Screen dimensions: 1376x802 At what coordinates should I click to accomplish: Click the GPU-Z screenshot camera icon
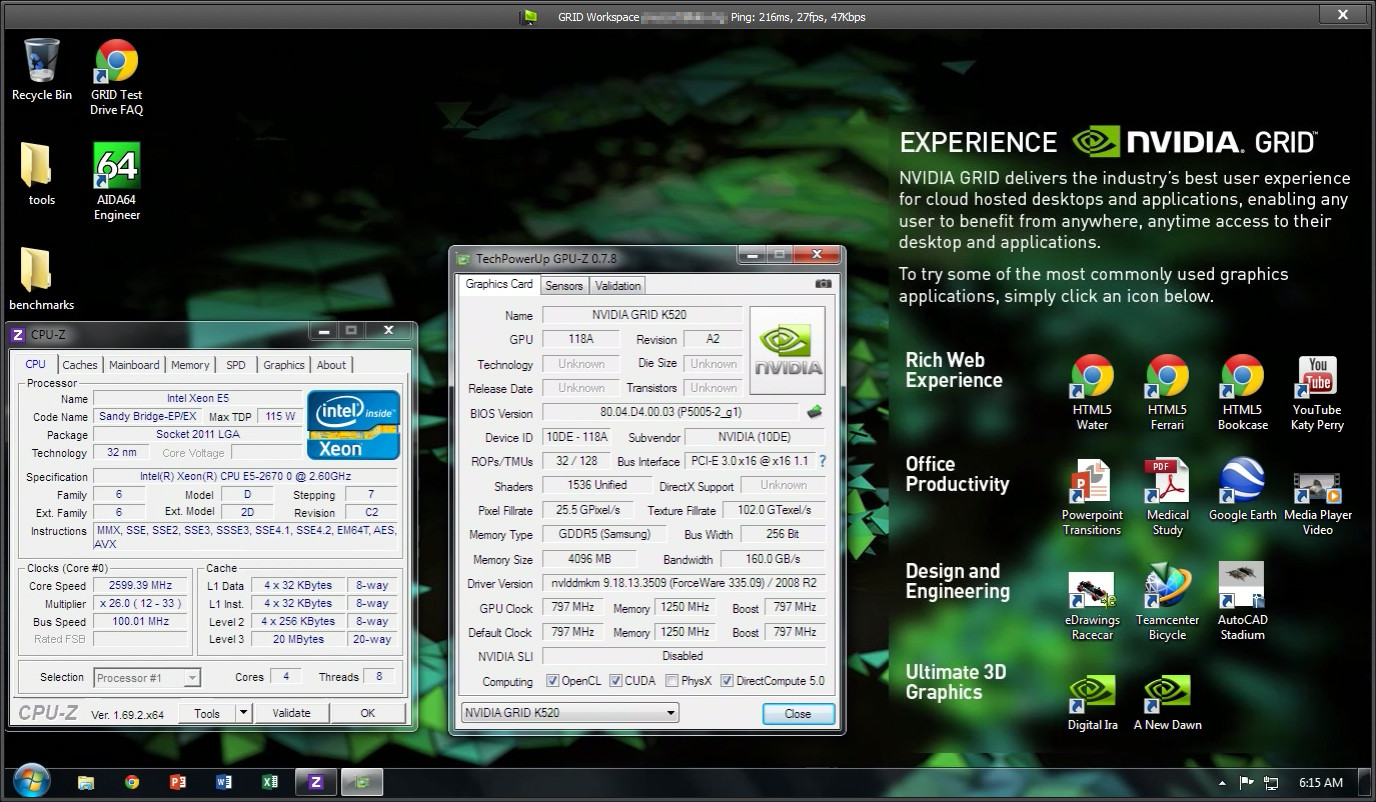pyautogui.click(x=823, y=285)
